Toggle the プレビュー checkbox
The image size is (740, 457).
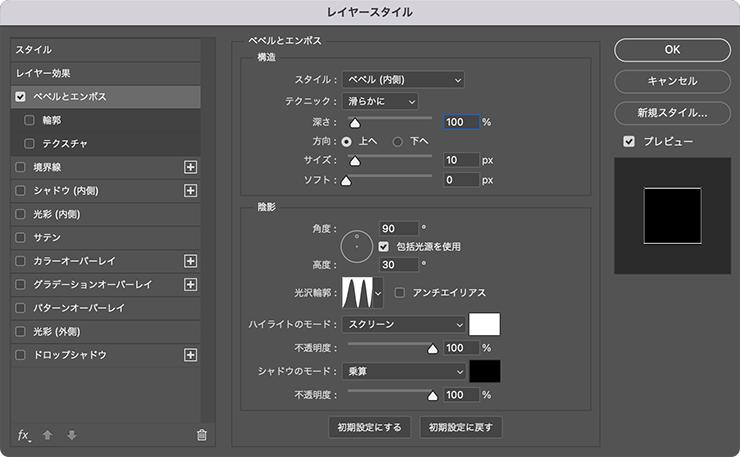click(628, 142)
